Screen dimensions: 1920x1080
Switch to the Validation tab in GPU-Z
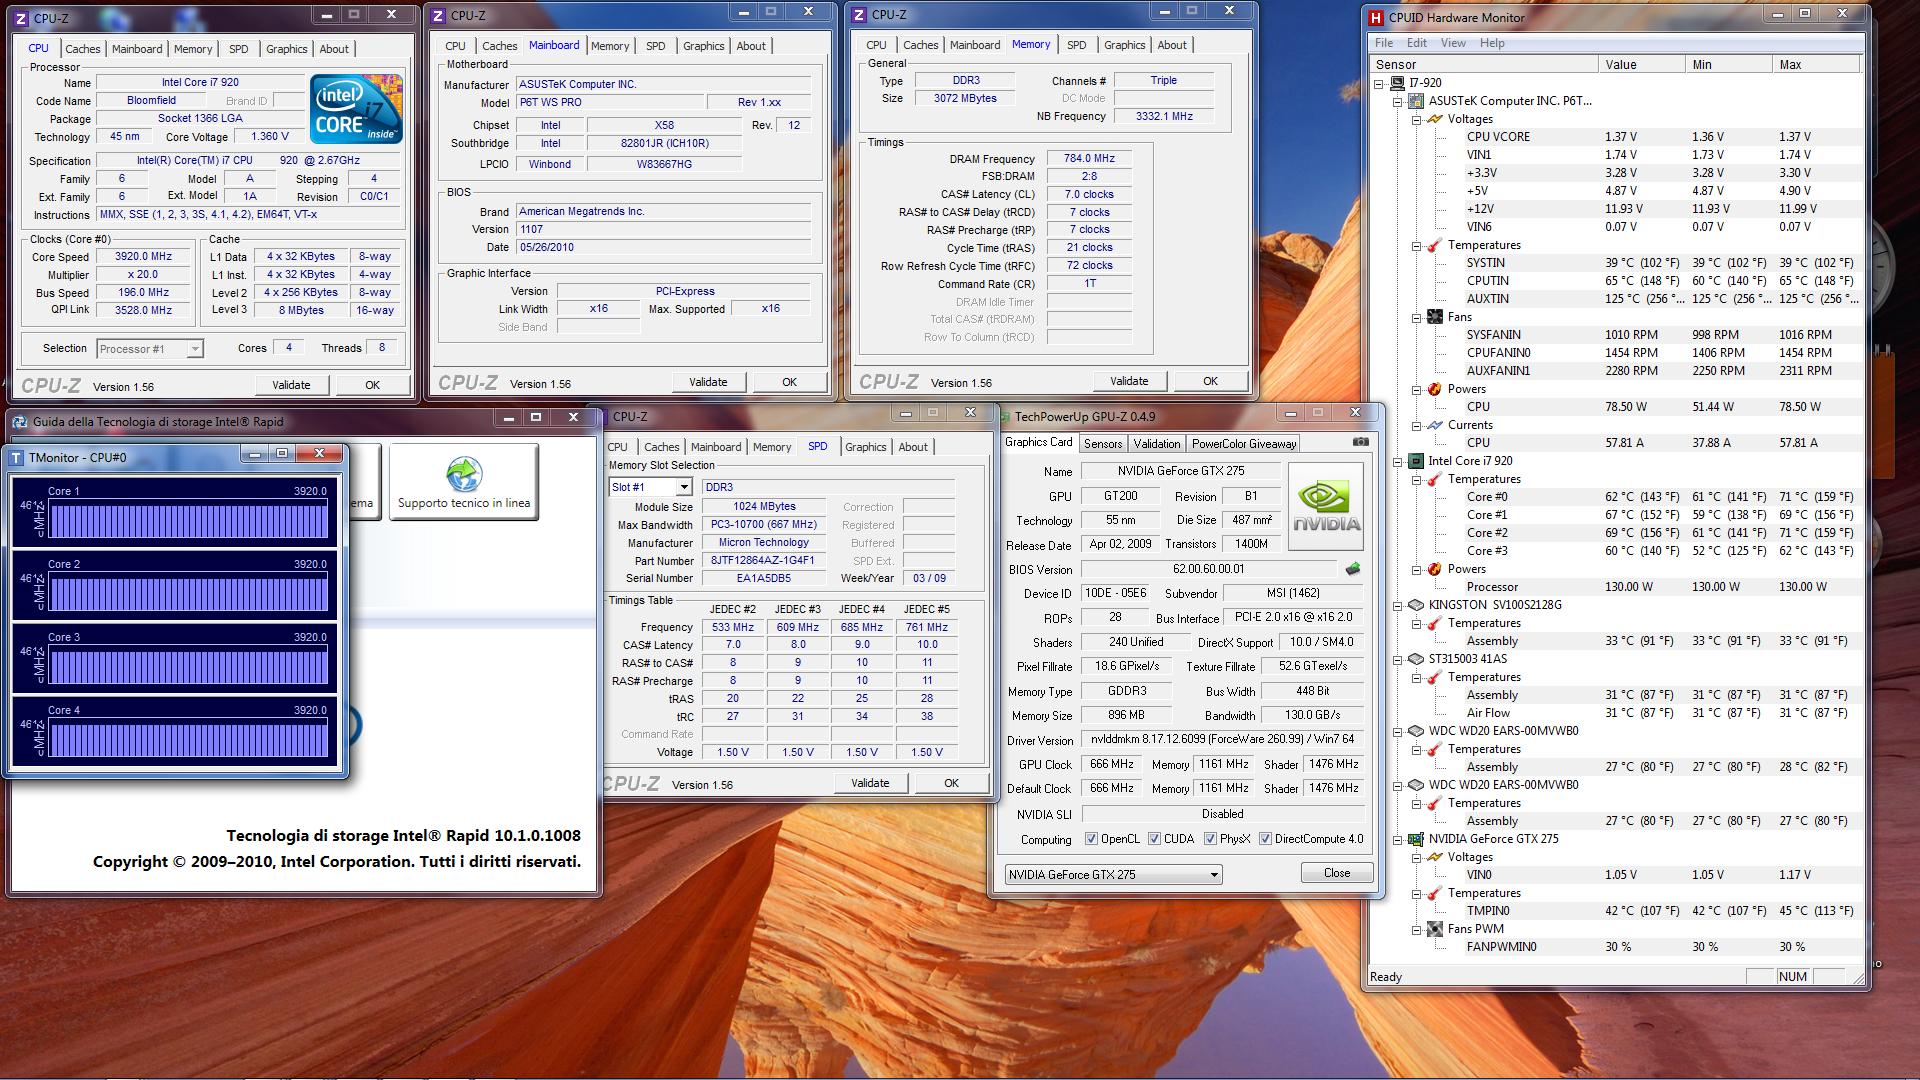[x=1157, y=444]
